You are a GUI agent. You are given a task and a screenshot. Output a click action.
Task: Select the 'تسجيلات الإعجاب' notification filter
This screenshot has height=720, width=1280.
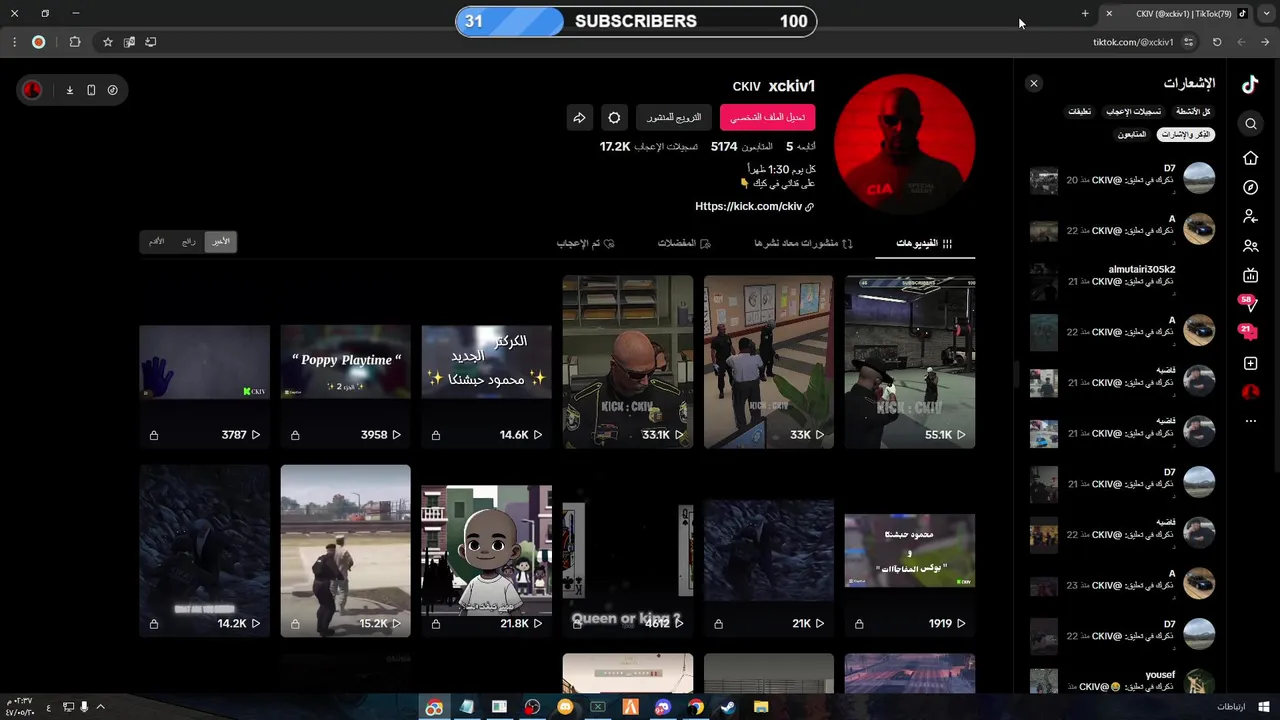pyautogui.click(x=1133, y=111)
